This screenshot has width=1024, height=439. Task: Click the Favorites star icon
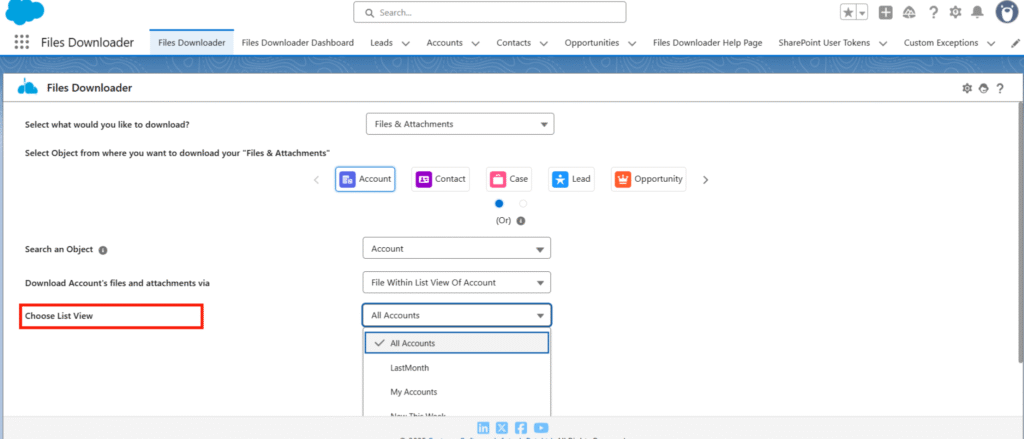tap(848, 12)
